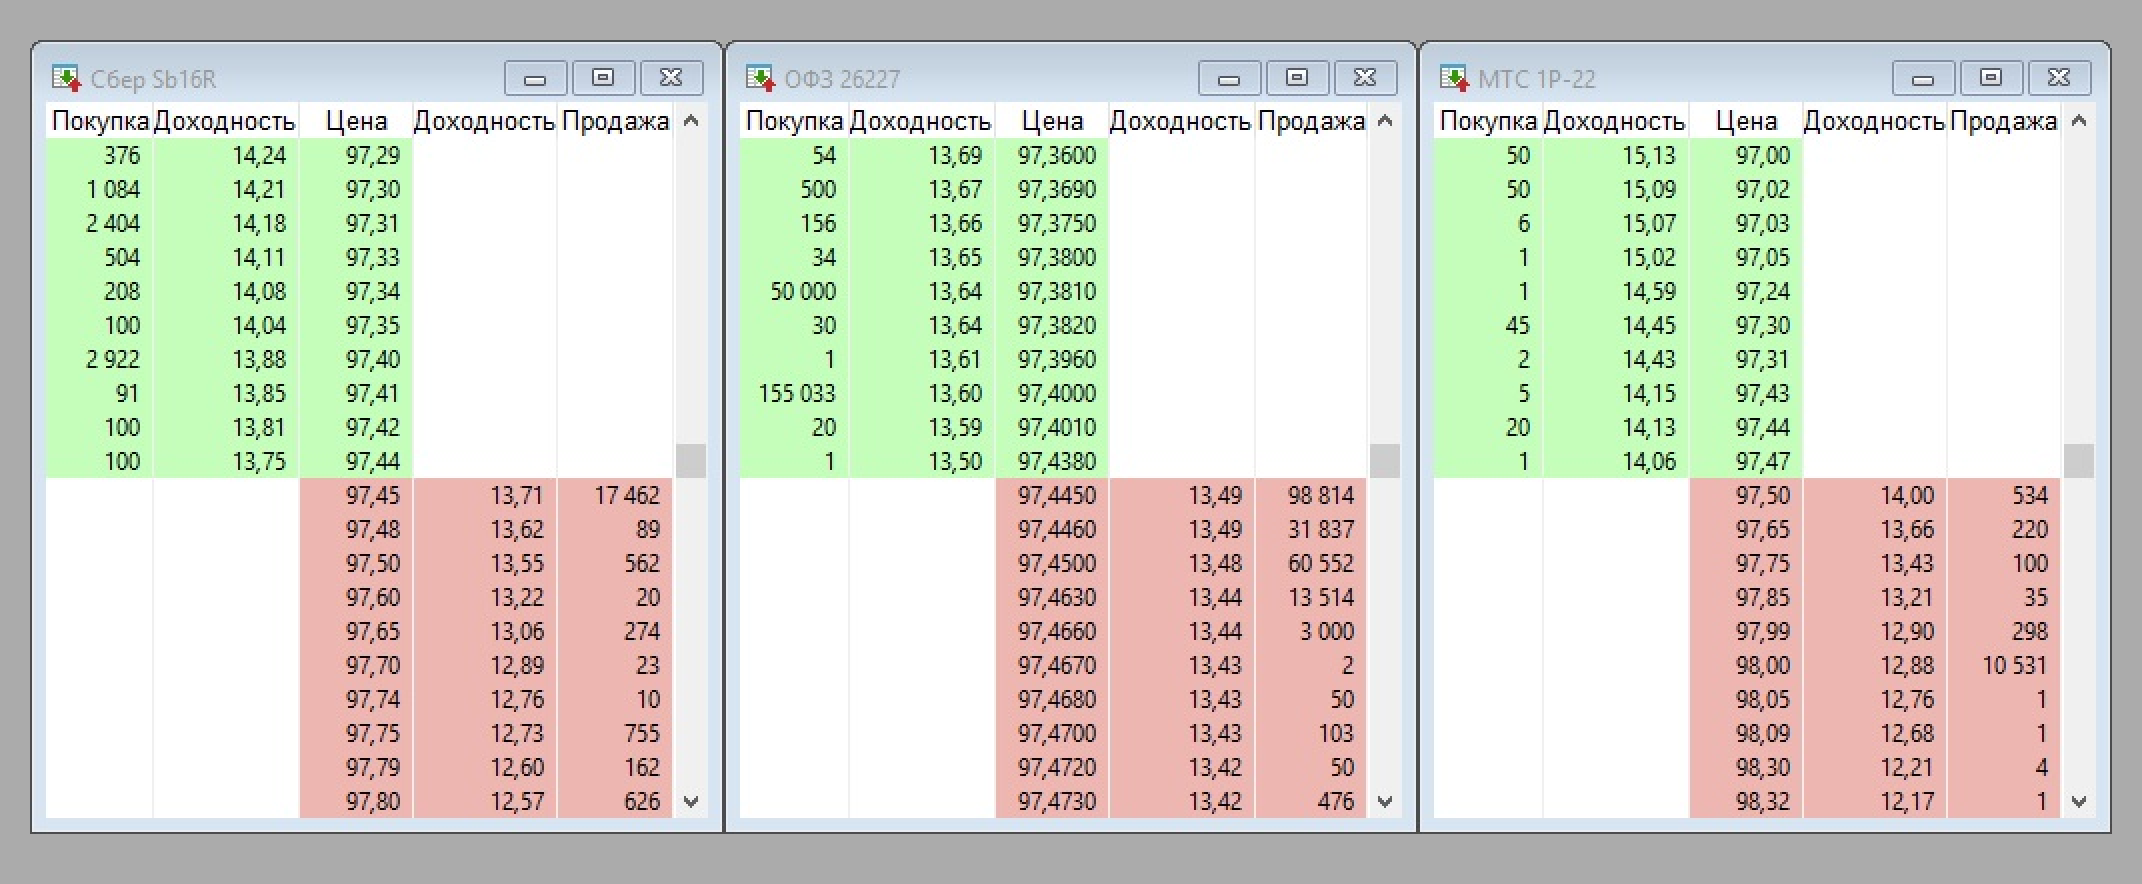Click scrollbar thumb in Сбер Sb16R window
This screenshot has width=2142, height=884.
[691, 461]
